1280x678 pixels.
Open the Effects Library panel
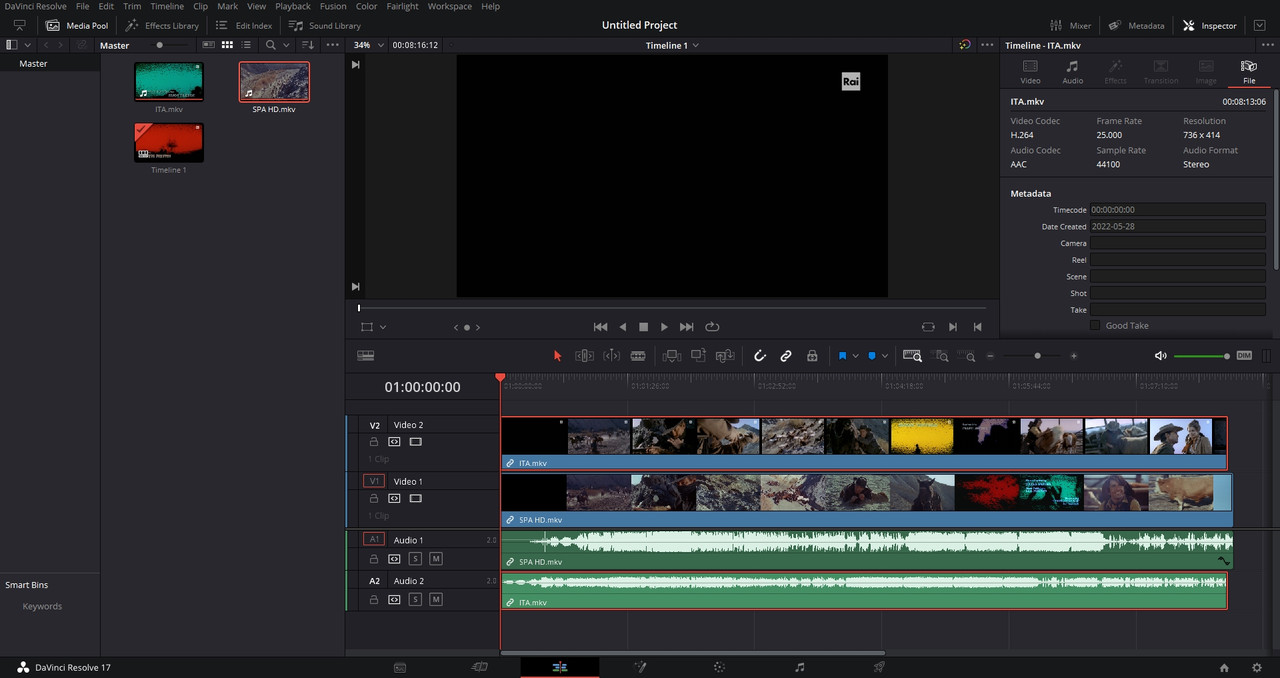click(x=162, y=25)
